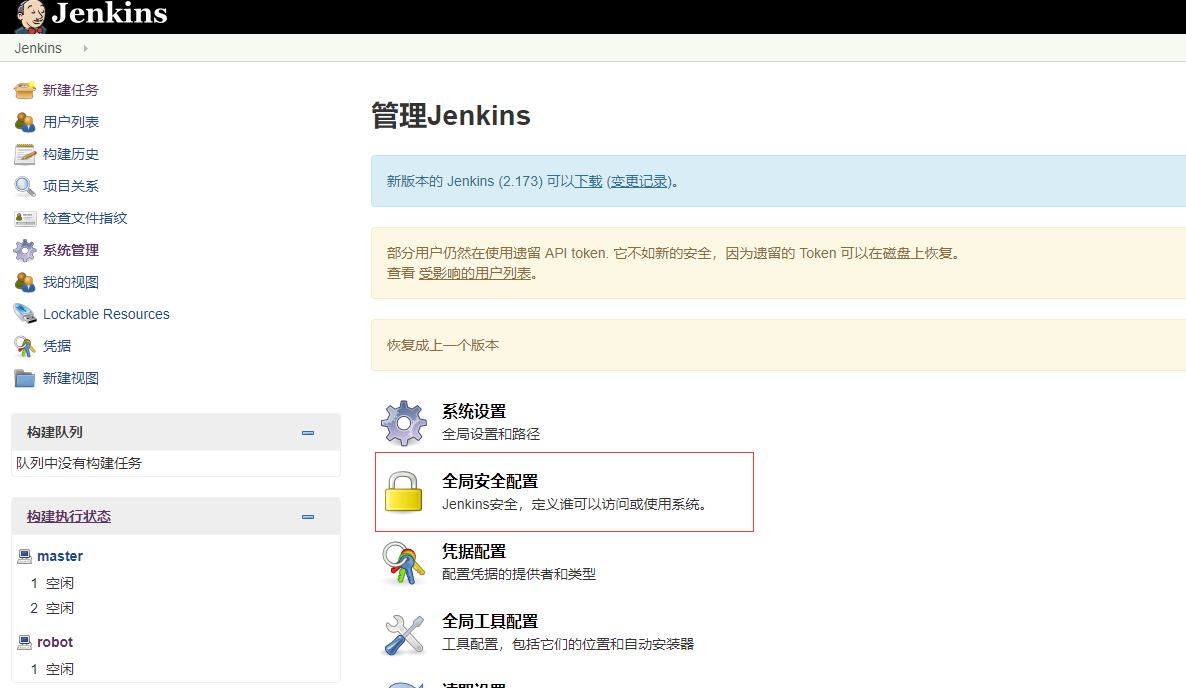Open 全局工具配置 title
This screenshot has width=1186, height=688.
tap(490, 621)
